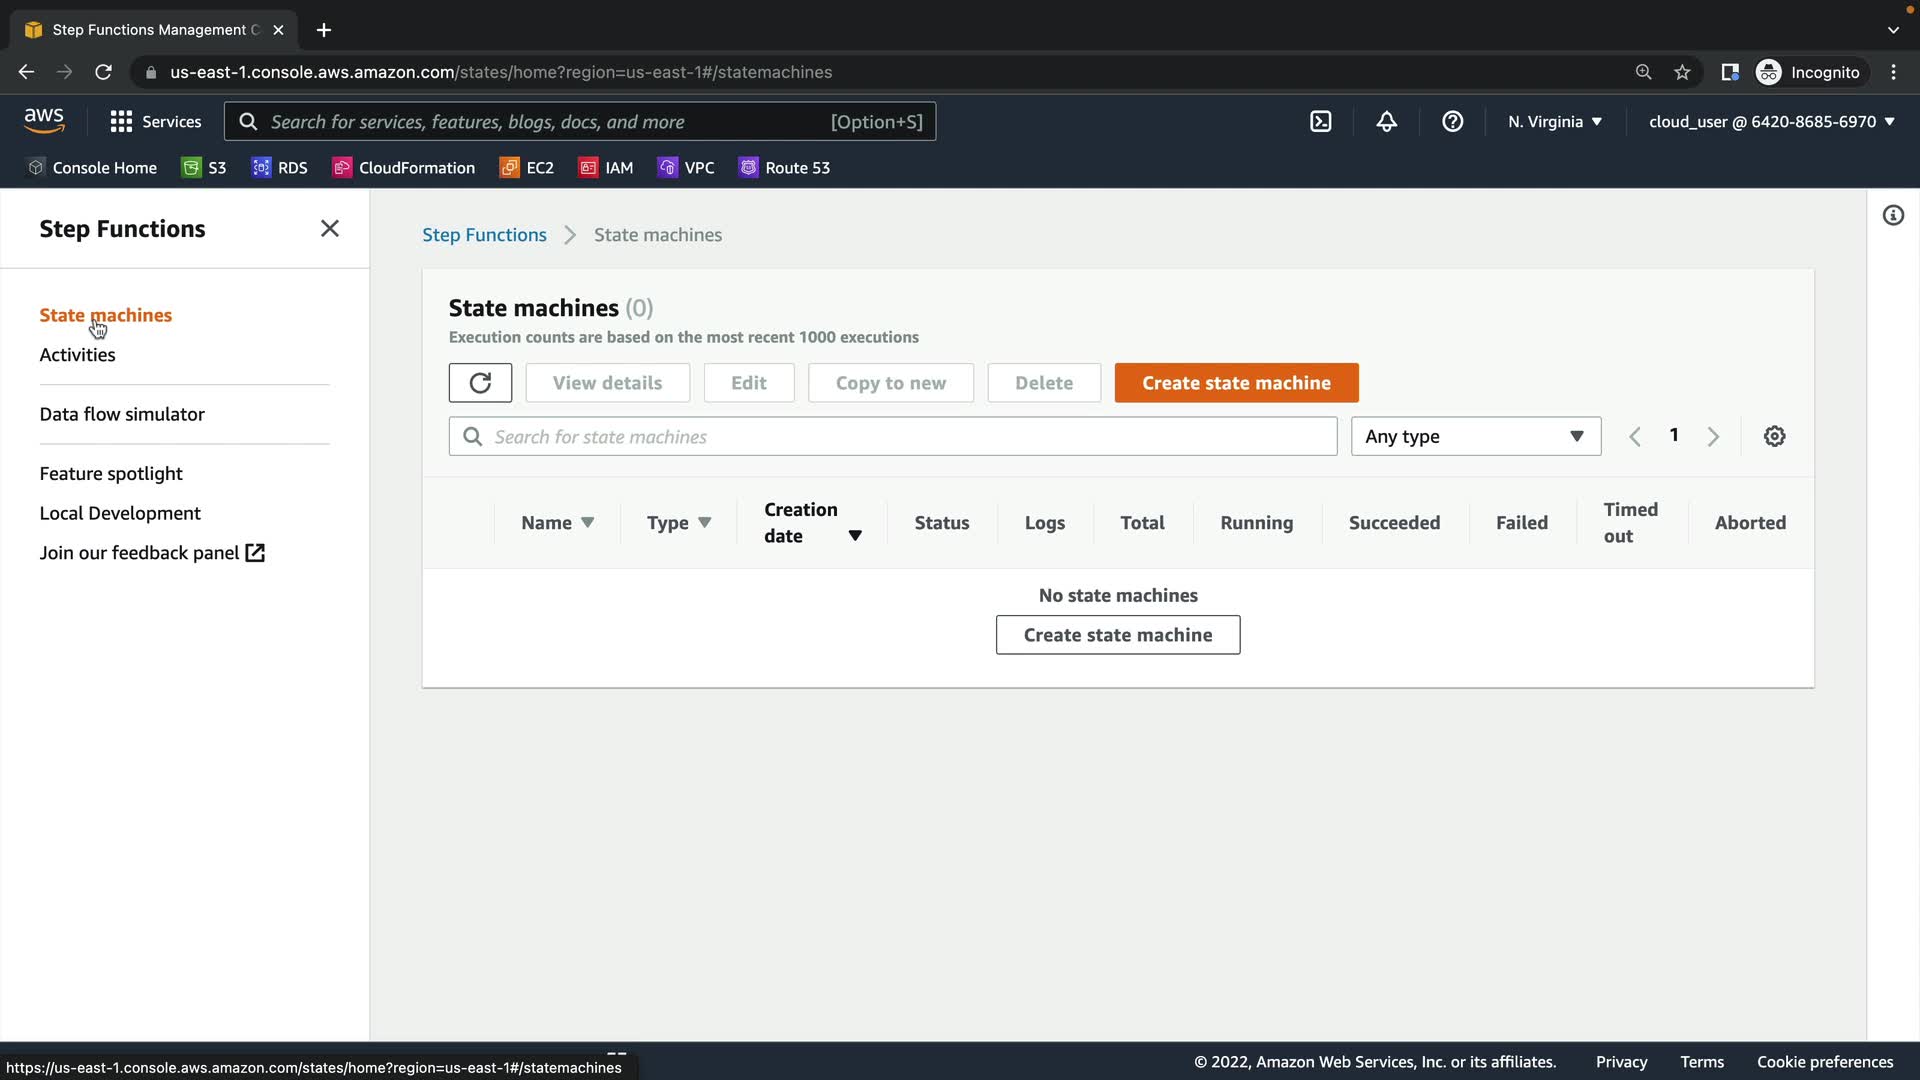This screenshot has height=1080, width=1920.
Task: Open AWS CloudShell icon in top bar
Action: [1320, 121]
